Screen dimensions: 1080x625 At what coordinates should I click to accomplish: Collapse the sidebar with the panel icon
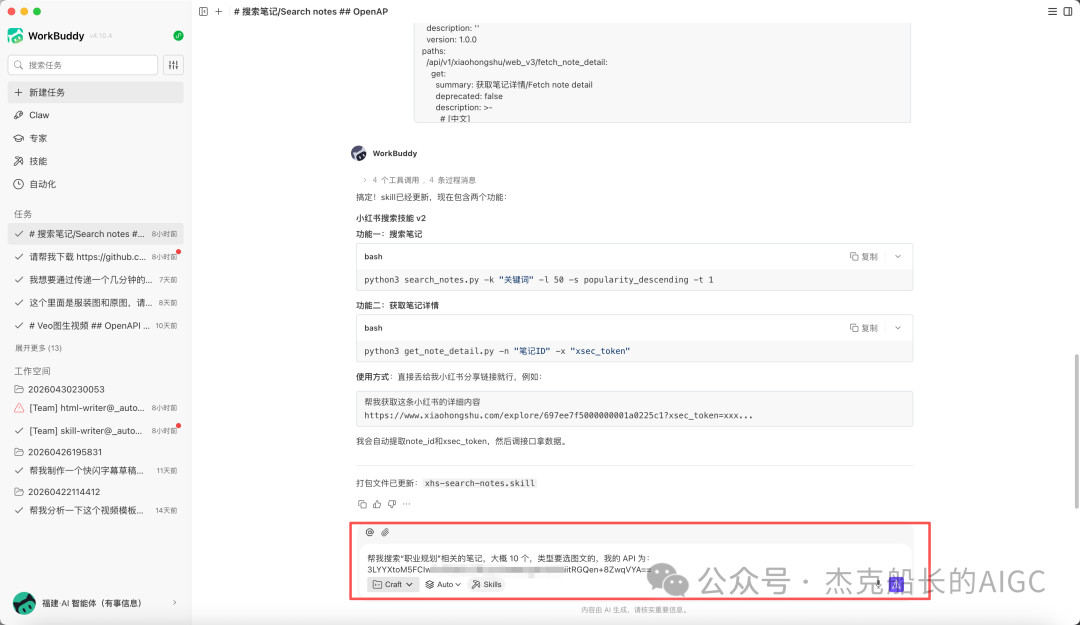pos(203,12)
